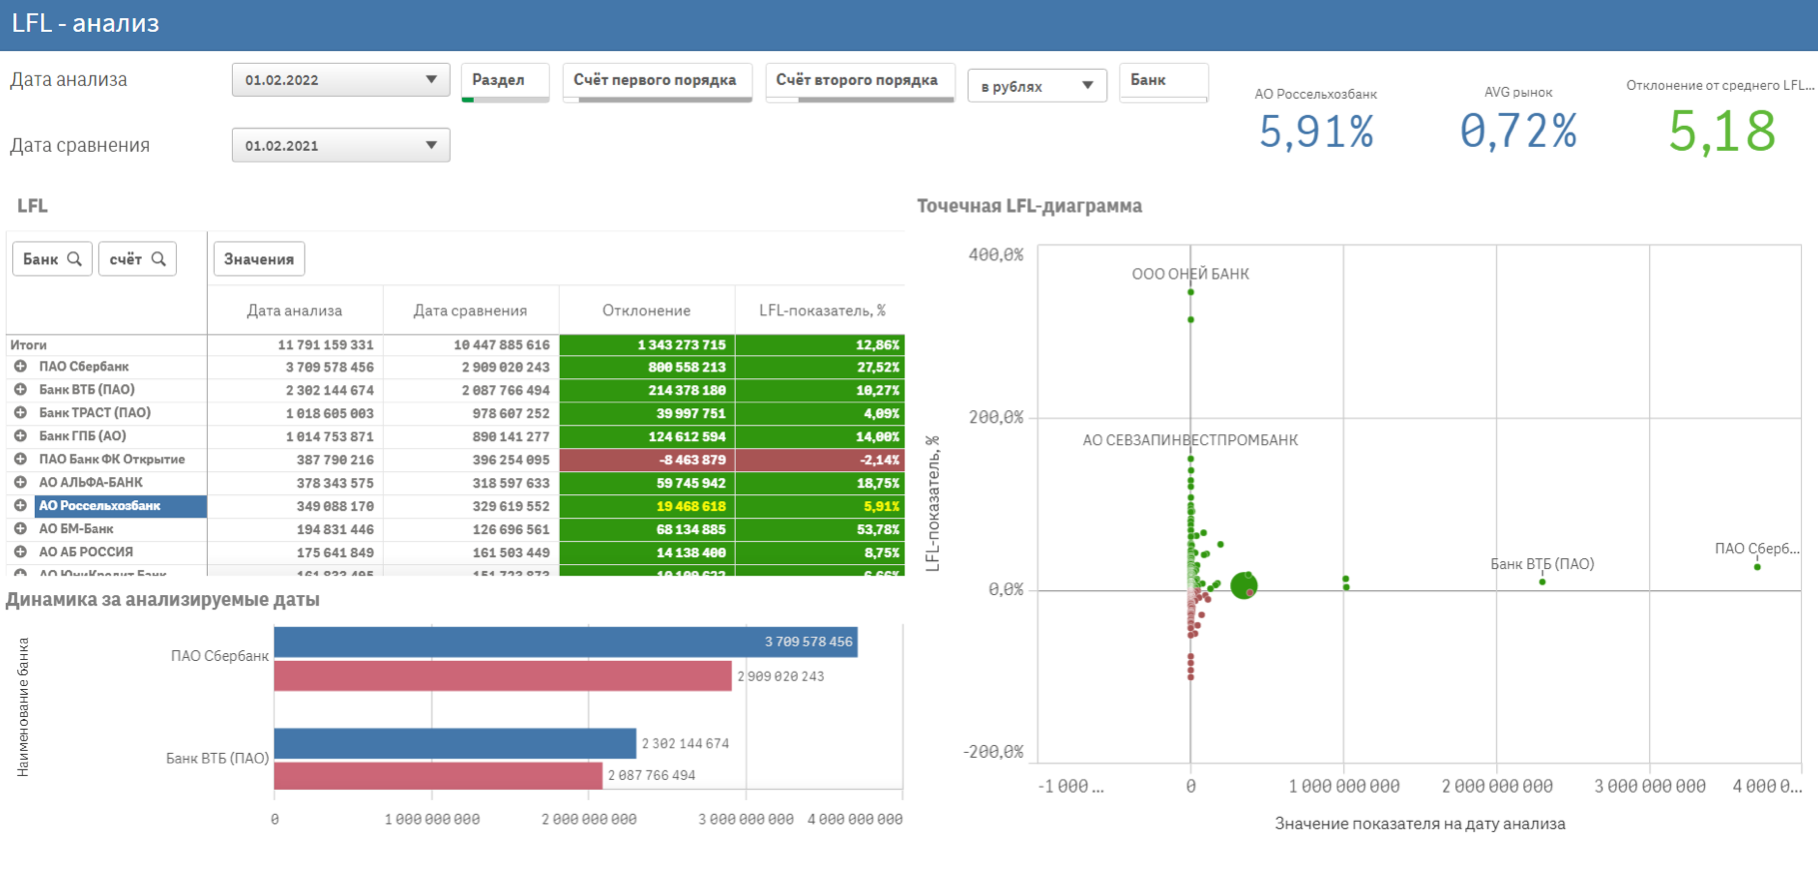Click the Значения button in LFL table

point(259,259)
